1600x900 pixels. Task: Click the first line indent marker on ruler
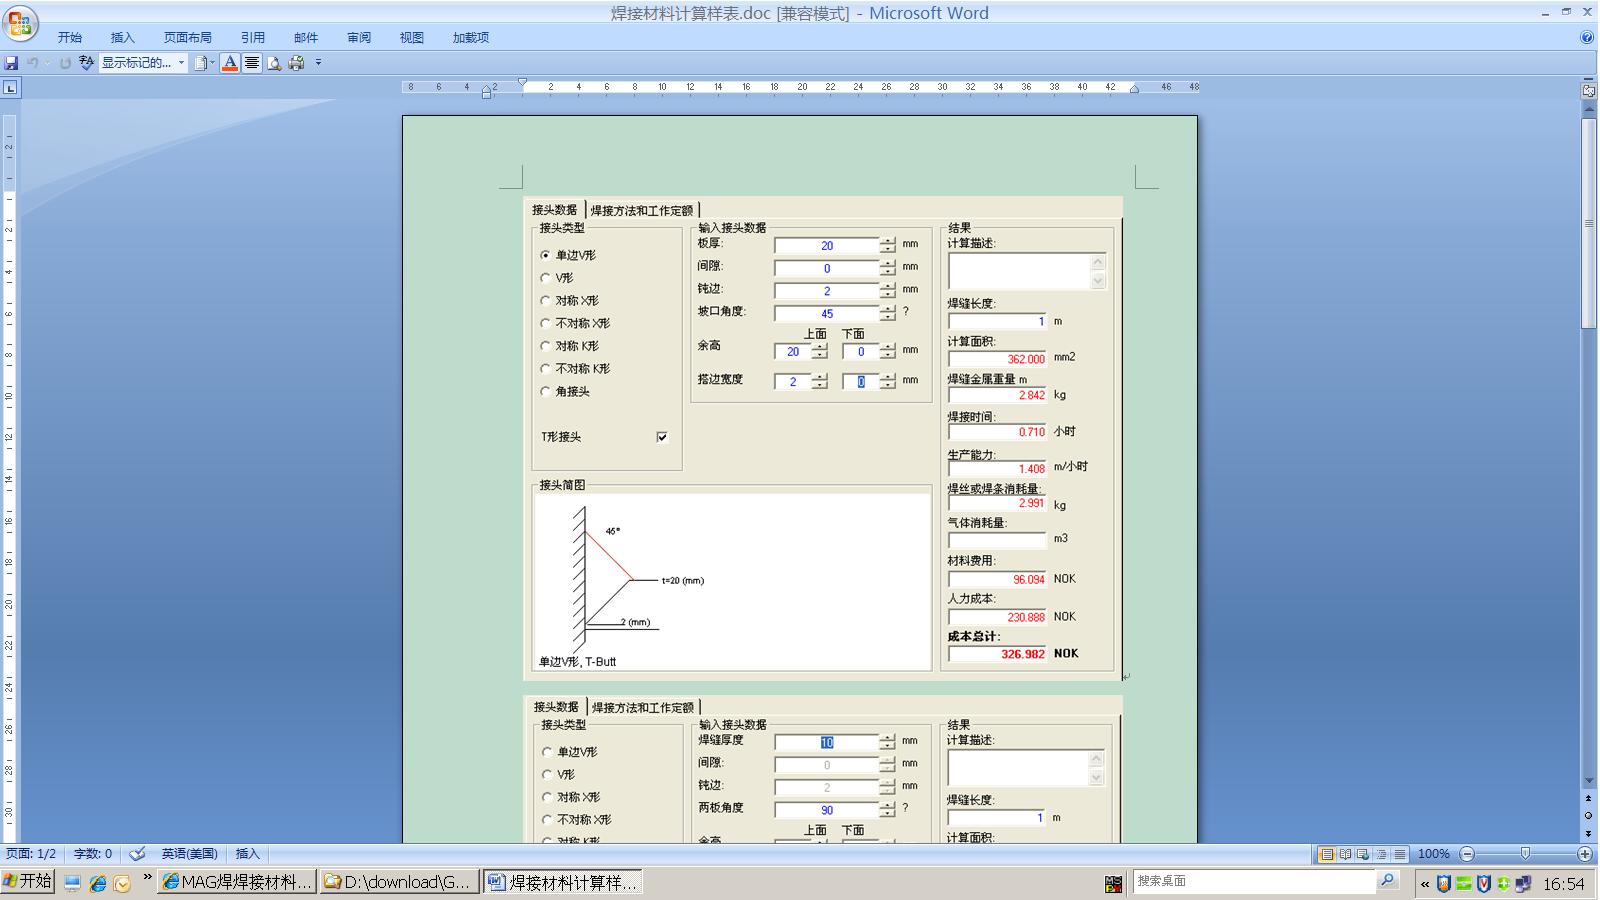pyautogui.click(x=522, y=82)
